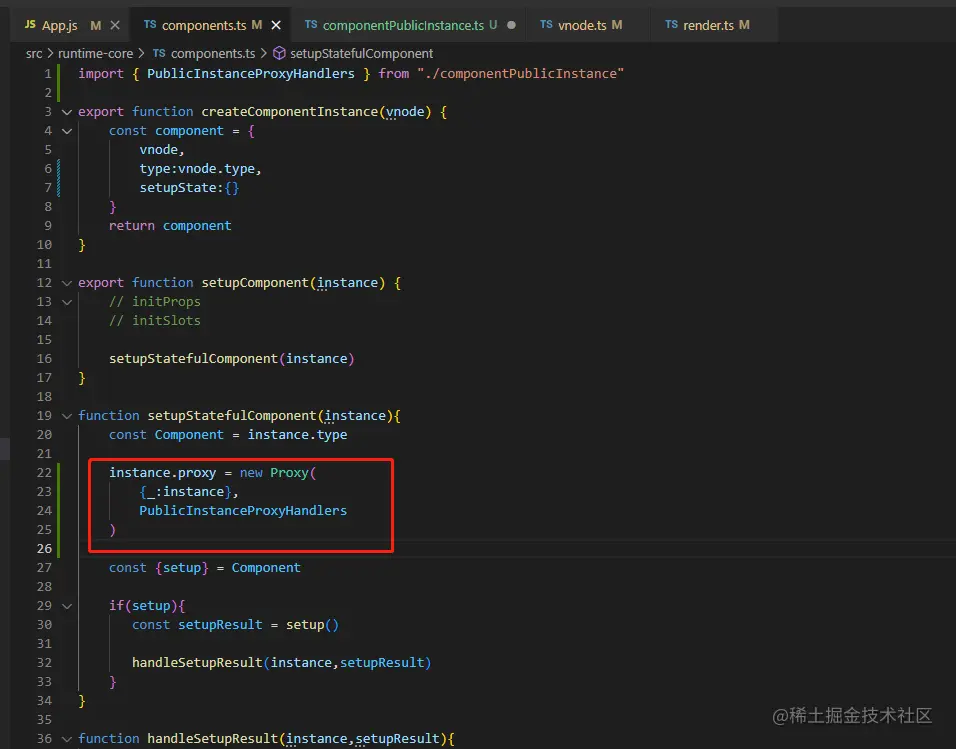
Task: Click line number 1 in gutter
Action: (48, 74)
